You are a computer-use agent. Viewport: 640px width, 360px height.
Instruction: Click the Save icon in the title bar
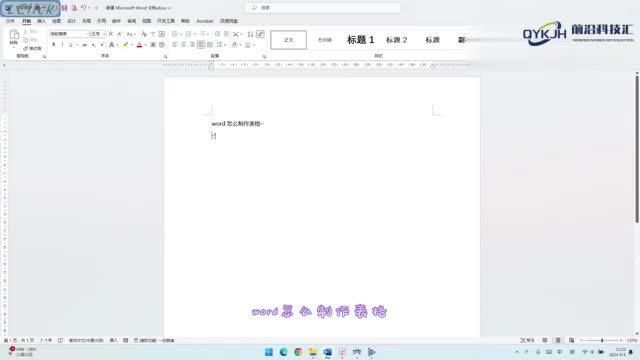tap(64, 8)
